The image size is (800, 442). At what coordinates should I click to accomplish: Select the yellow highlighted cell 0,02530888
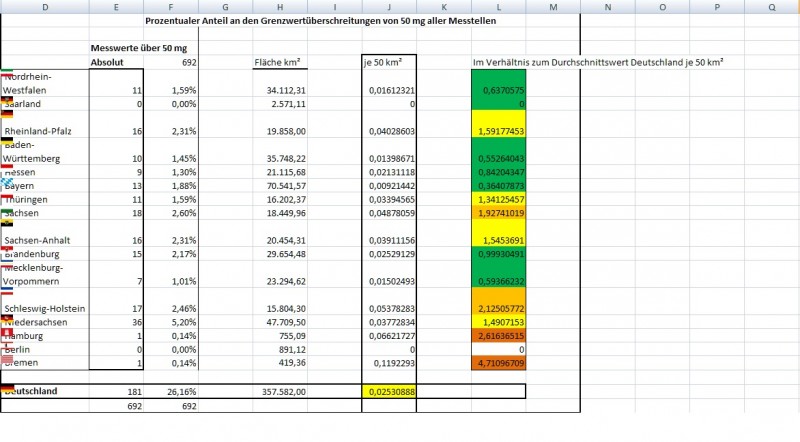coord(389,391)
